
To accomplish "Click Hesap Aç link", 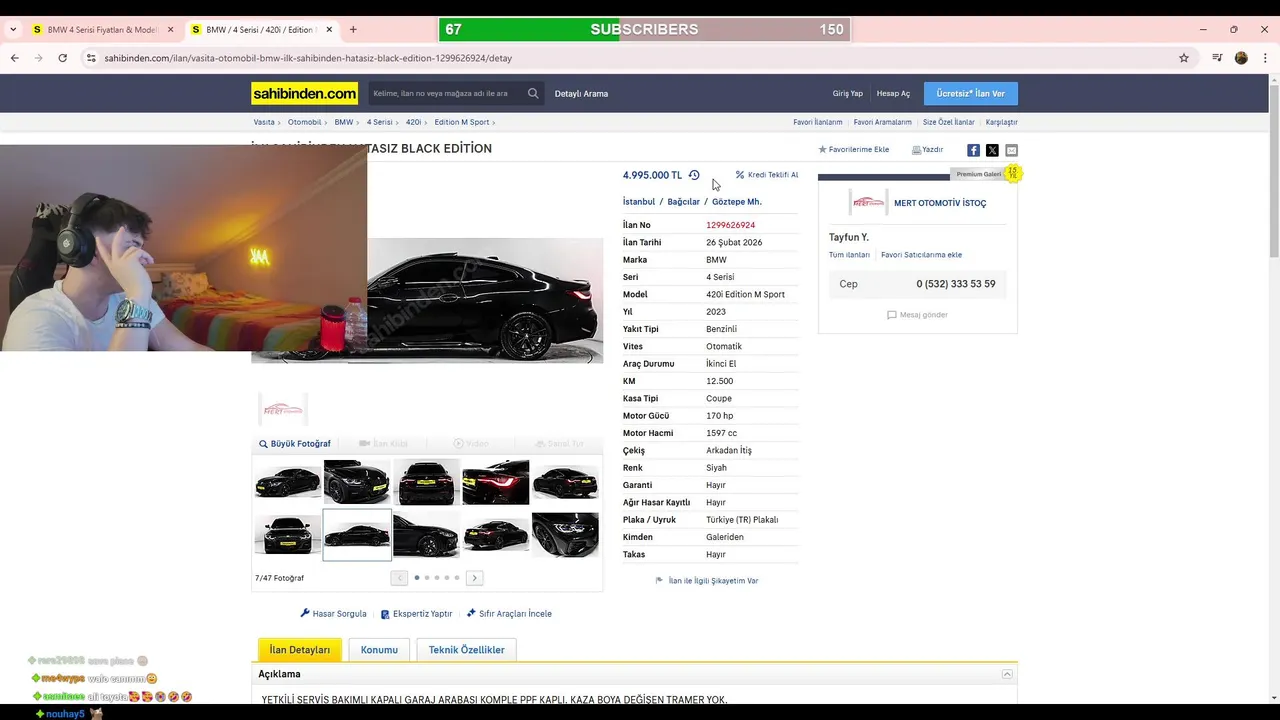I will tap(893, 94).
